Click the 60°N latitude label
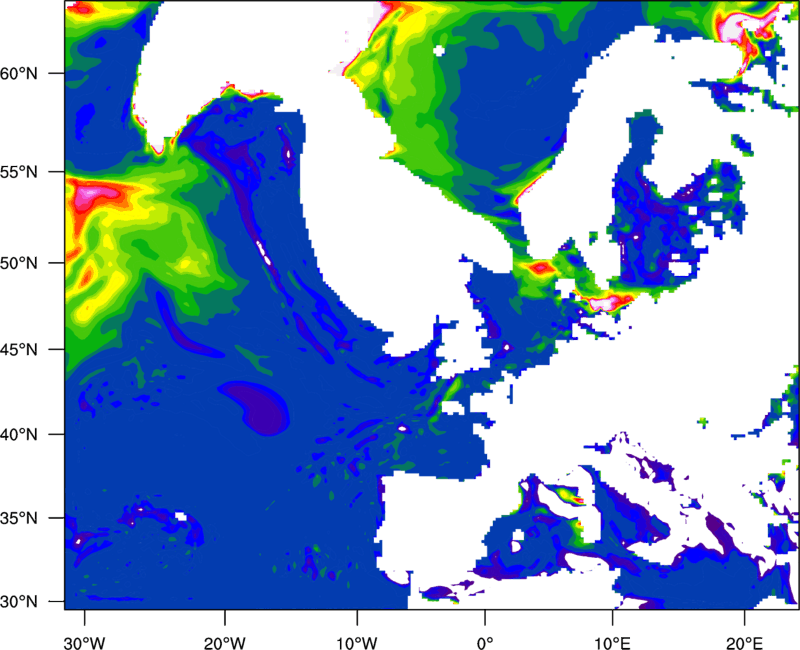The height and width of the screenshot is (650, 800). coord(19,73)
